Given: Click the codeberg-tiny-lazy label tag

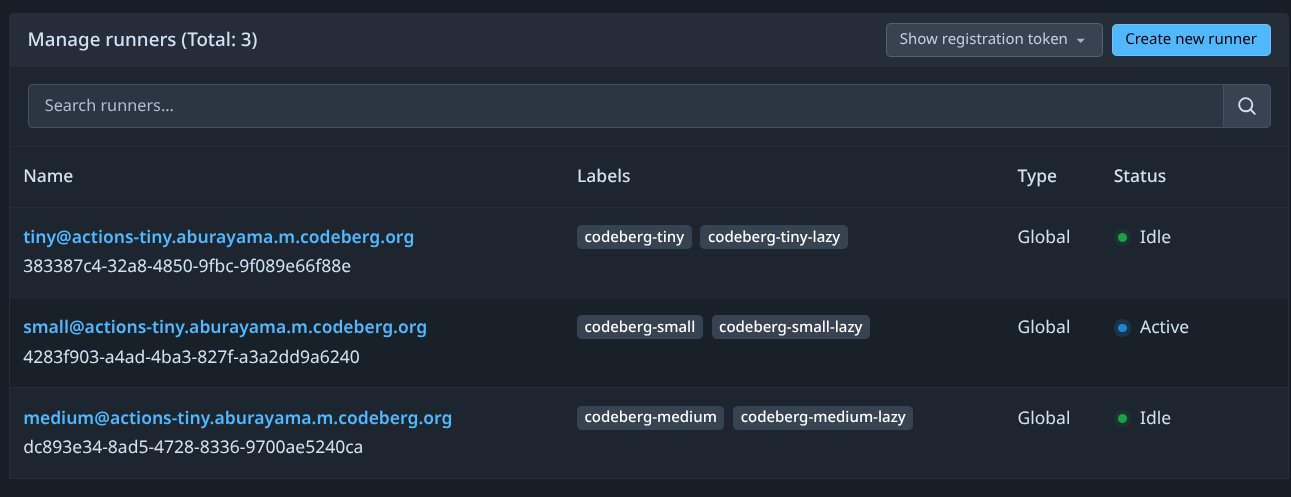Looking at the screenshot, I should tap(774, 237).
